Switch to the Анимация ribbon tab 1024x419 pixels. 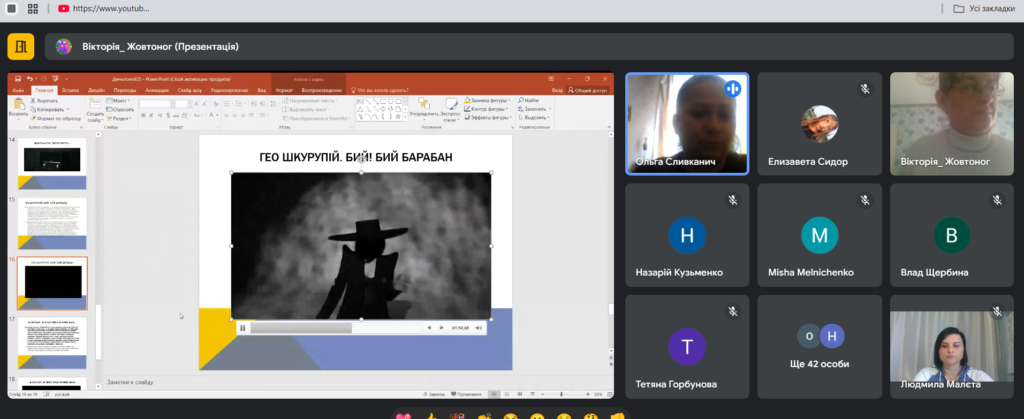157,91
